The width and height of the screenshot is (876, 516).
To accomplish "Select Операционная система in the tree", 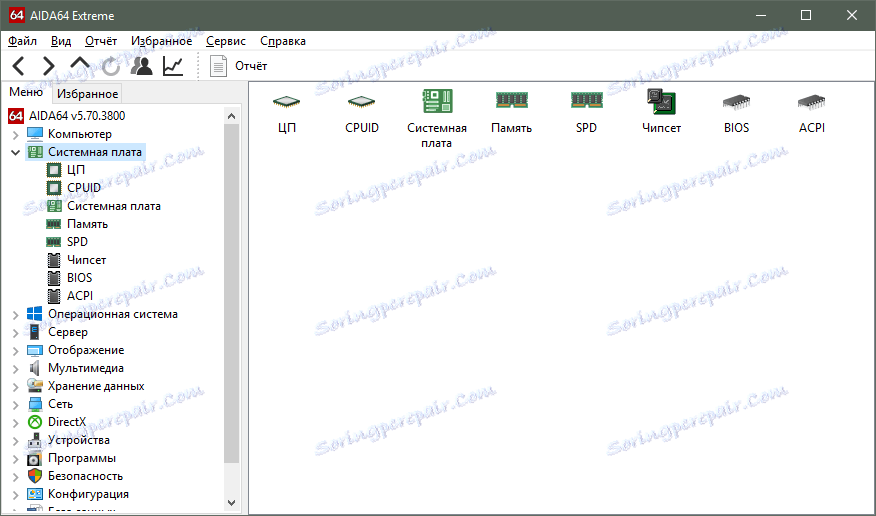I will 113,314.
